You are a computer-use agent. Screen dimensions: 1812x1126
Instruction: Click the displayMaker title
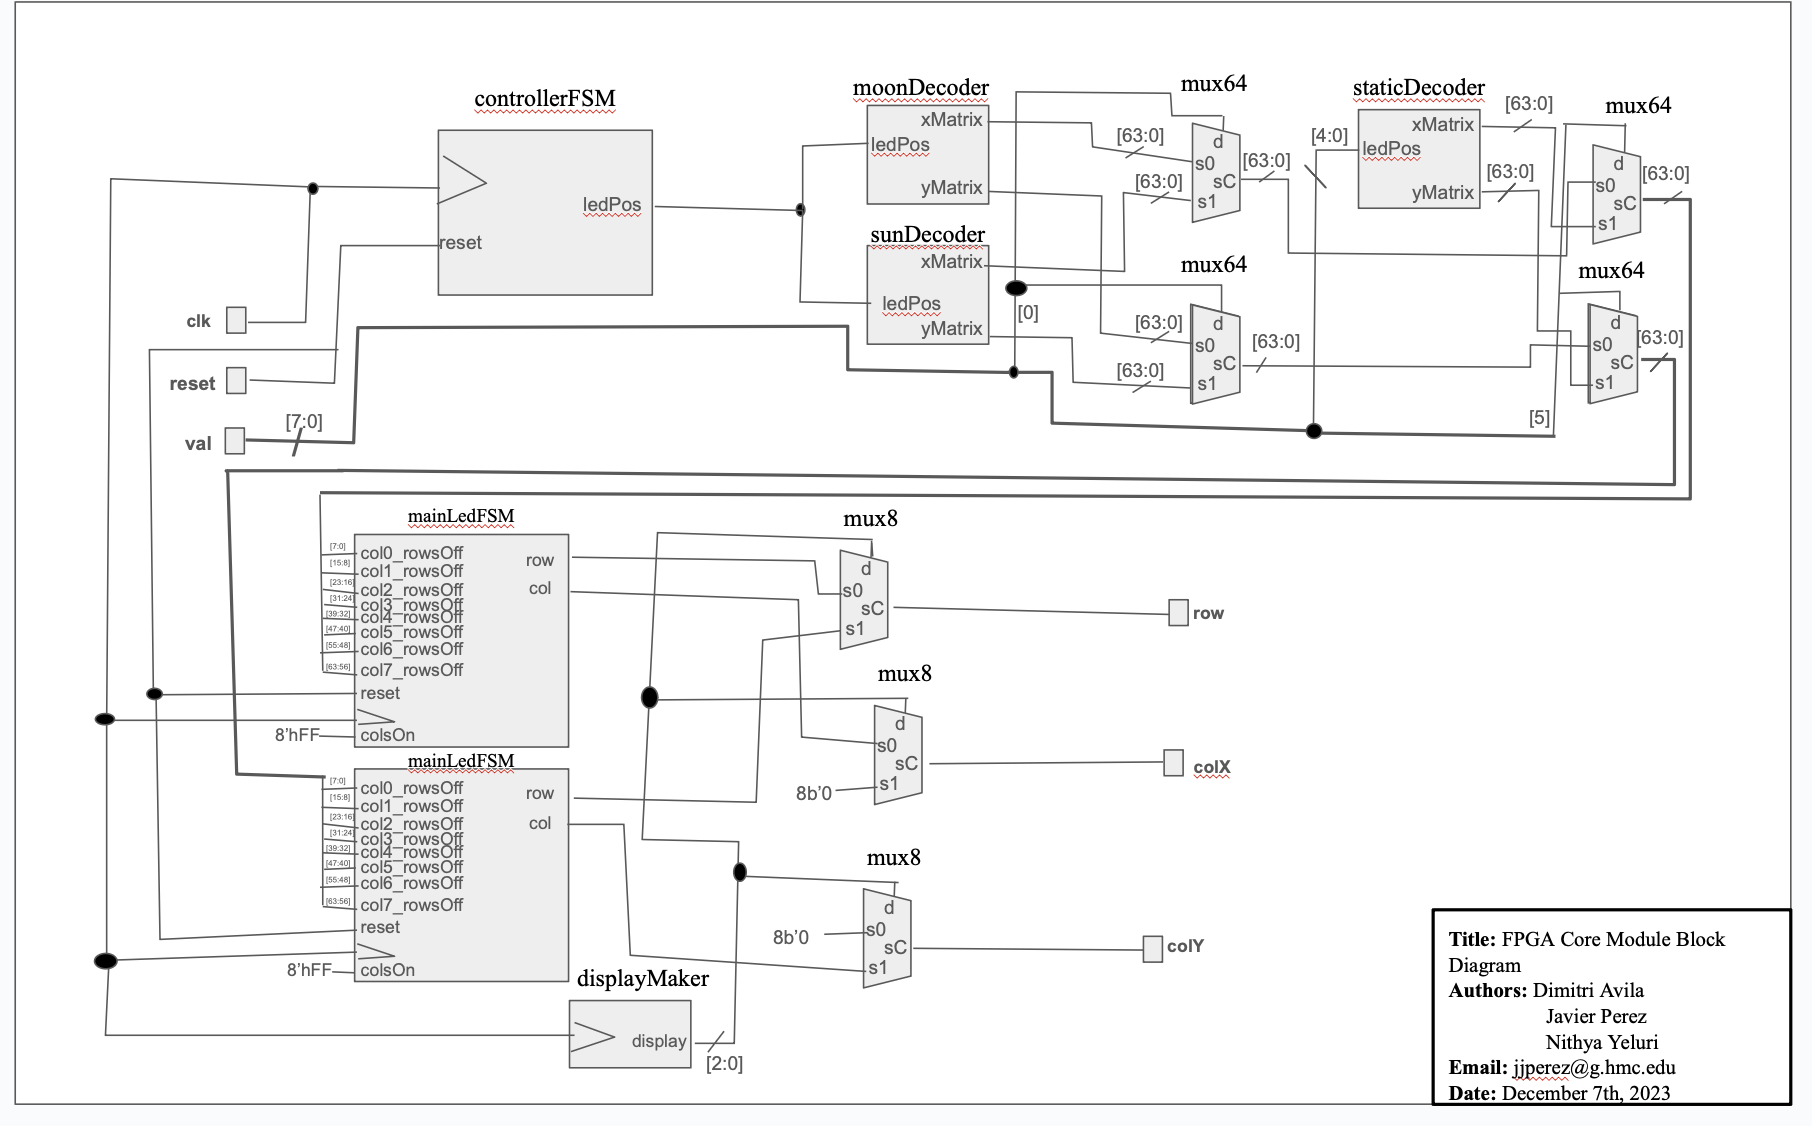(x=643, y=979)
